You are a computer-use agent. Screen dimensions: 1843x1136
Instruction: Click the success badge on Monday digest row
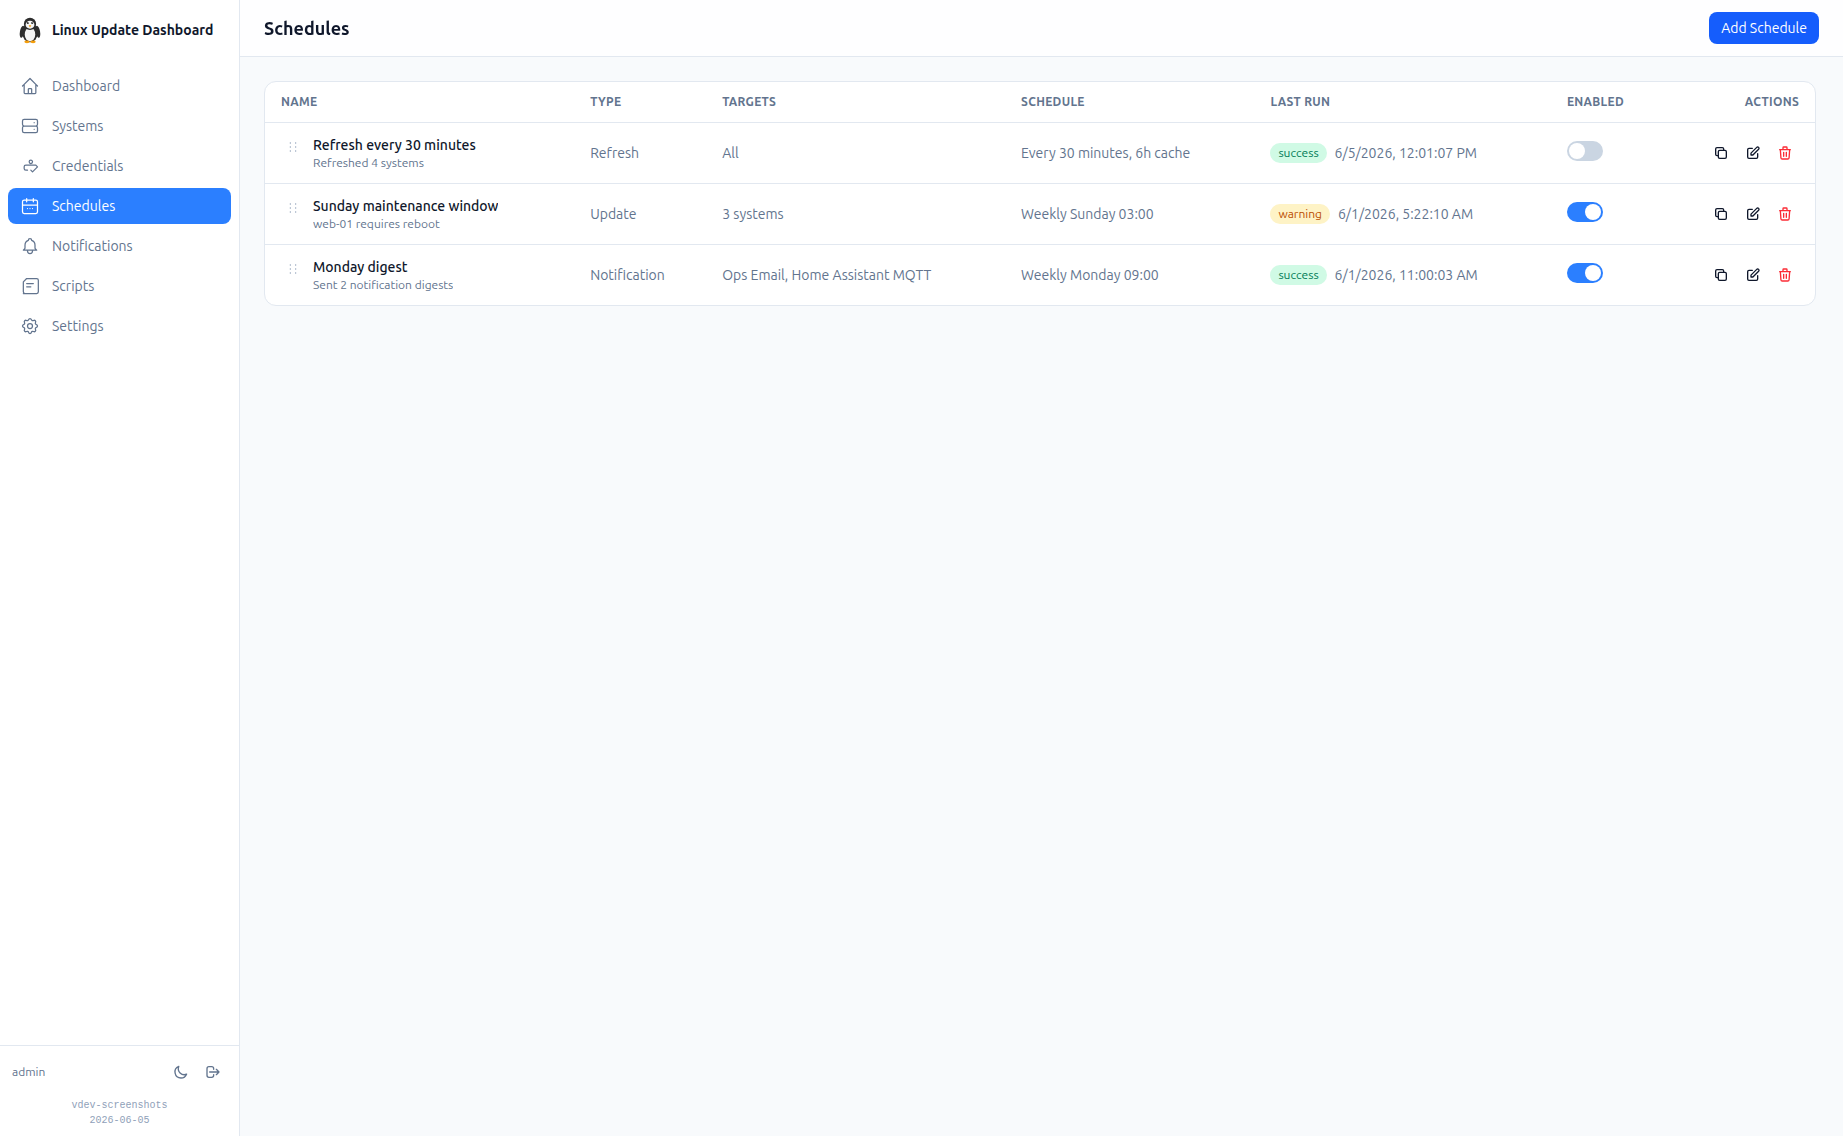(x=1298, y=275)
